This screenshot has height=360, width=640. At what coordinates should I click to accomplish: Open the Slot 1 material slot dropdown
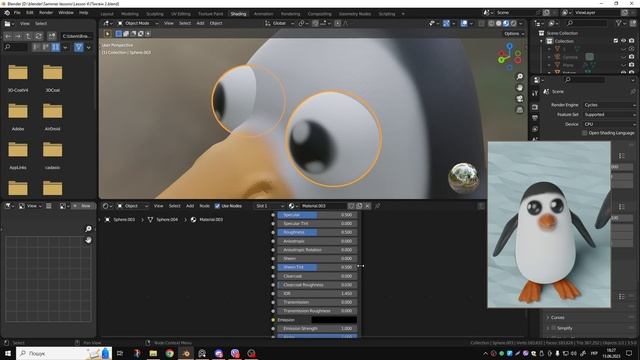[x=269, y=206]
